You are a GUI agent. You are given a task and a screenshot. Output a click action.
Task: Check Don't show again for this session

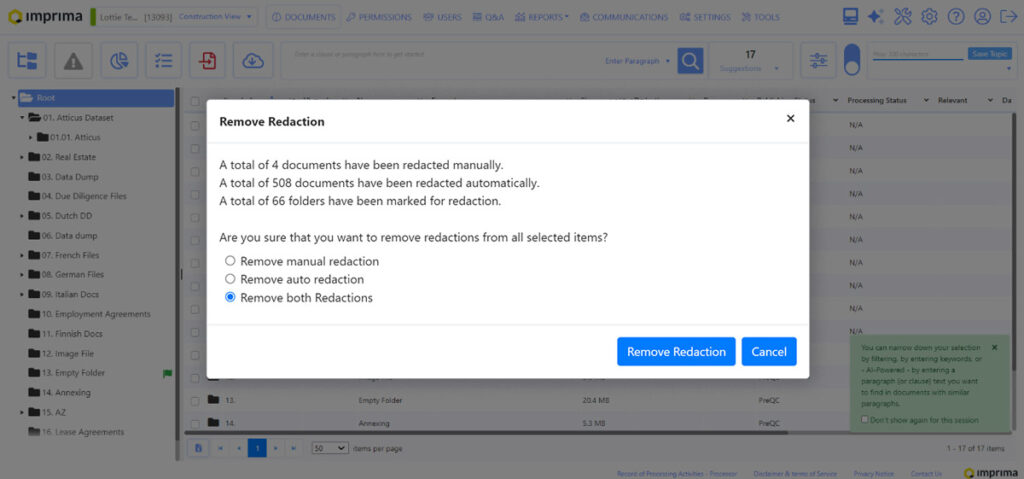pos(865,420)
